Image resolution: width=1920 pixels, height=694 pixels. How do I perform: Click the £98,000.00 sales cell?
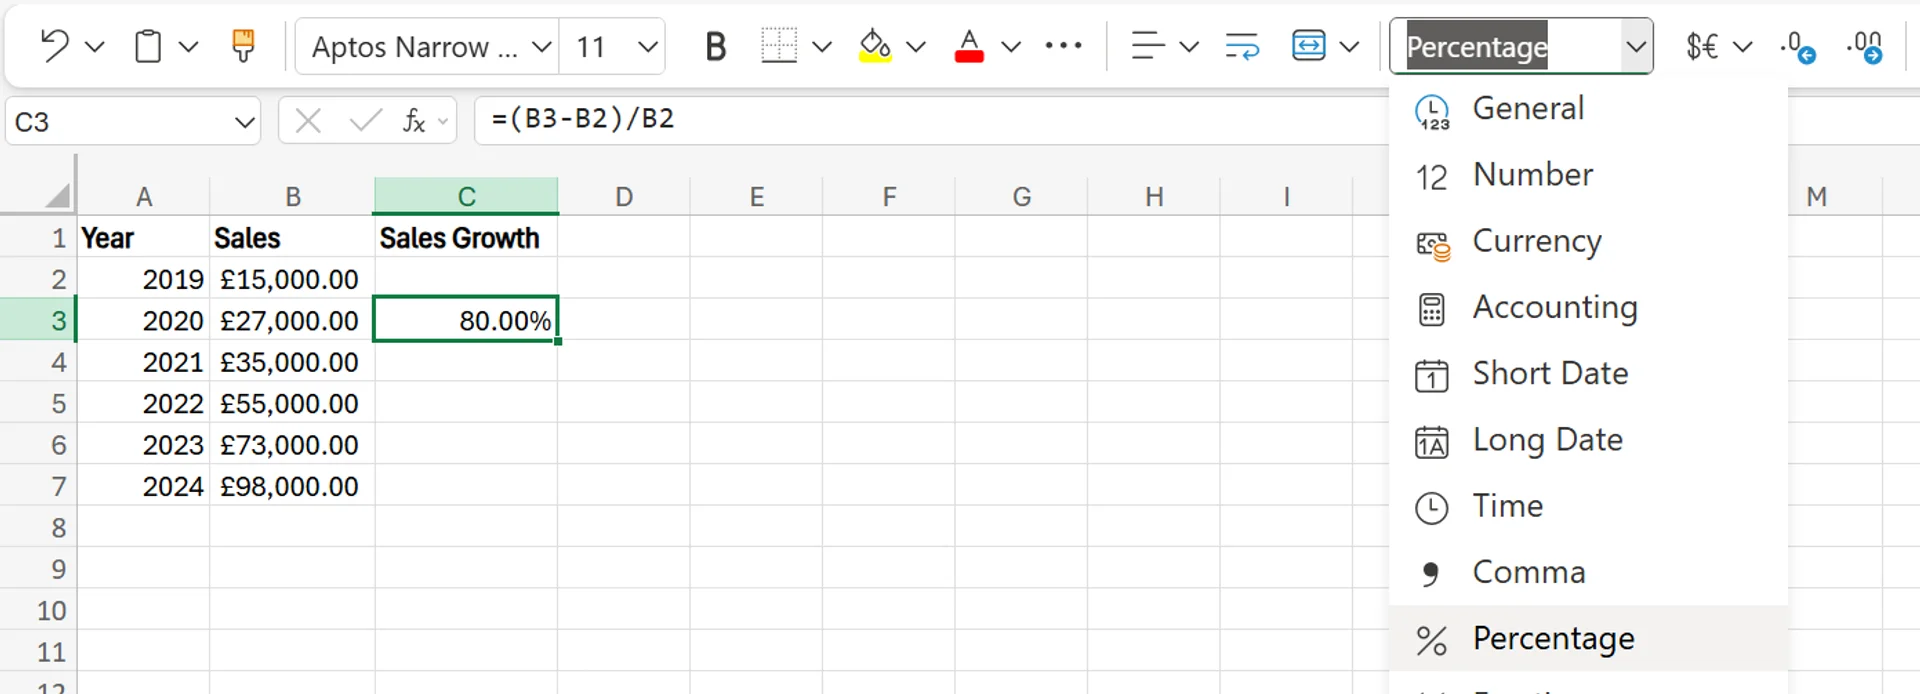tap(292, 486)
